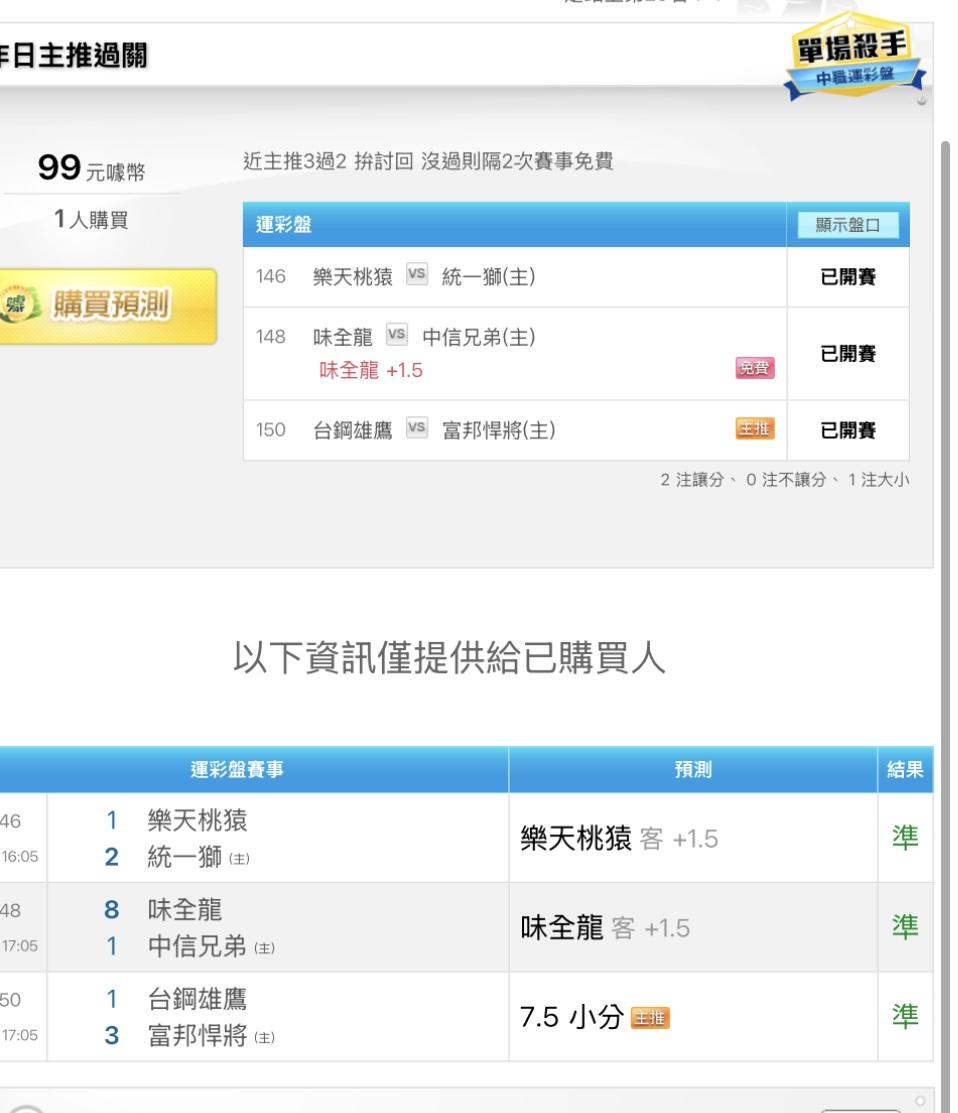Click the 運彩盤賽事 column header

pos(237,769)
